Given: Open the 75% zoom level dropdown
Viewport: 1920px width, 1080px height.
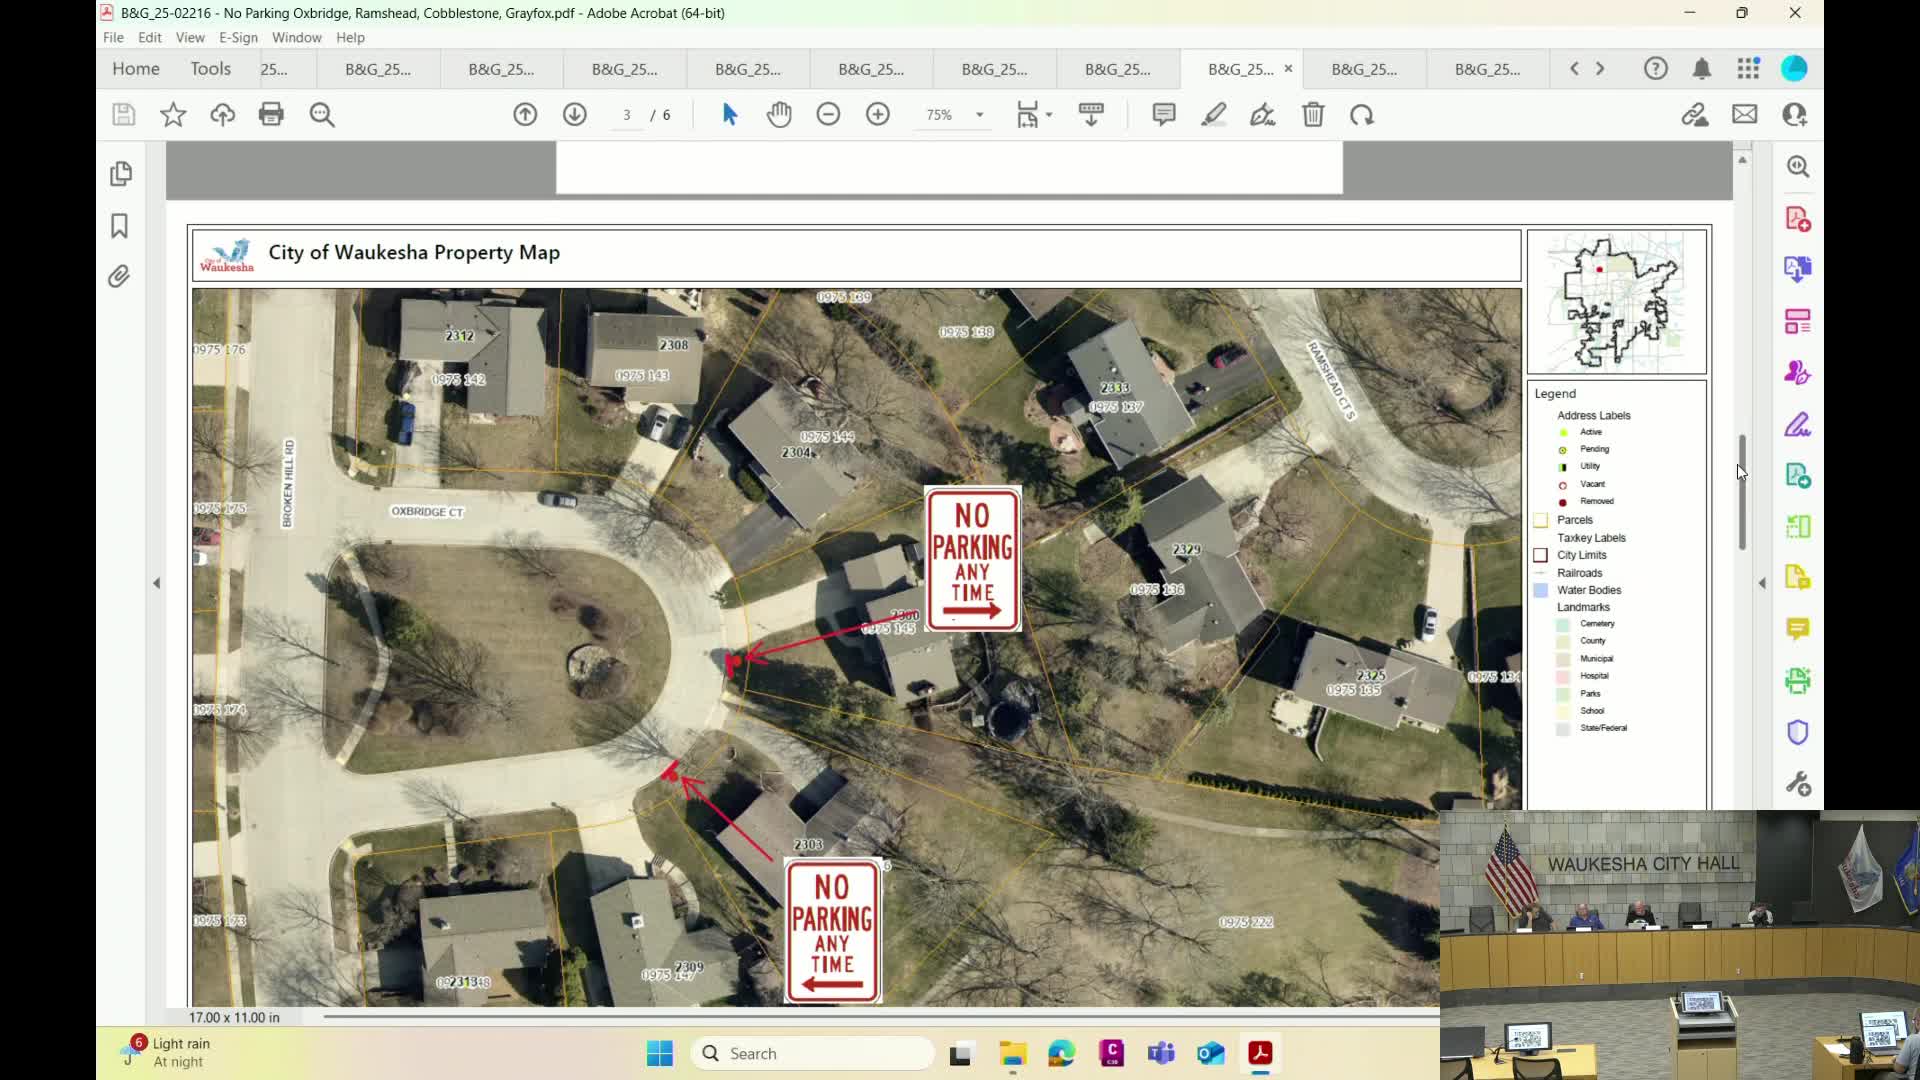Looking at the screenshot, I should click(979, 115).
